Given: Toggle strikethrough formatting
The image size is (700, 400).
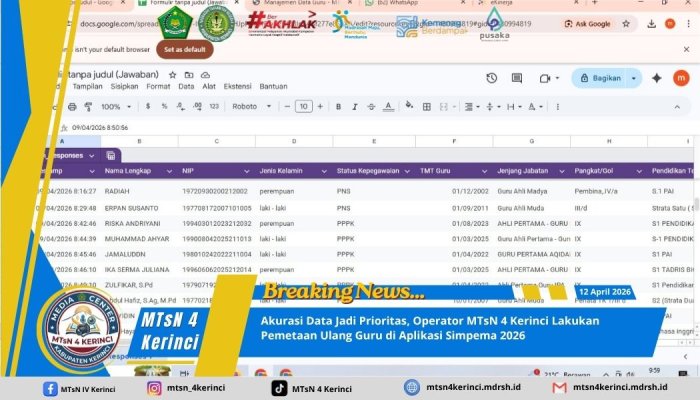Looking at the screenshot, I should (x=371, y=107).
